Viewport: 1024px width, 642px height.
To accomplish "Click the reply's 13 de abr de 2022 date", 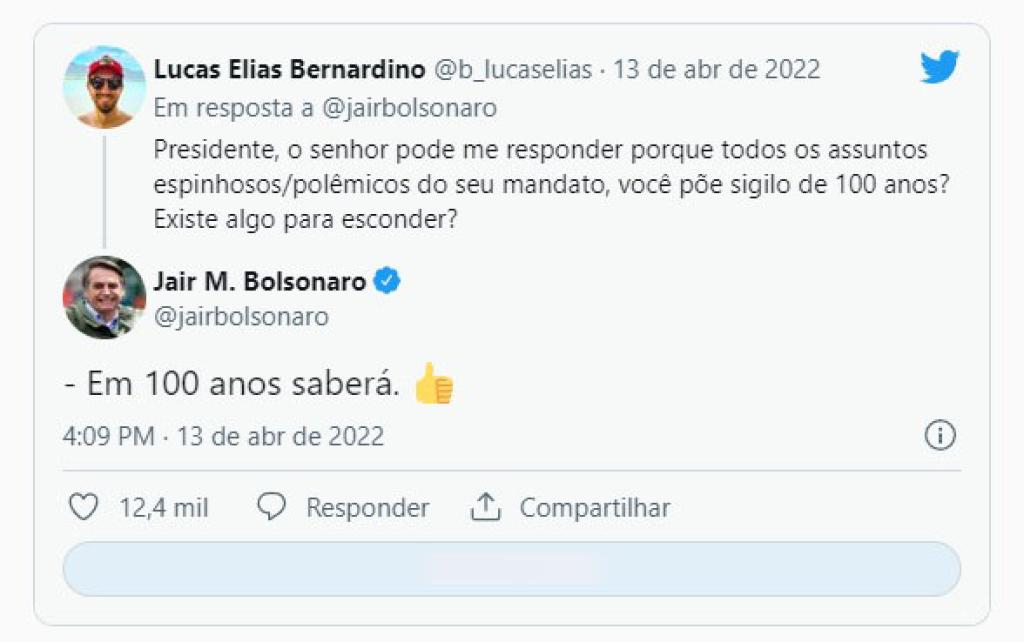I will coord(716,70).
